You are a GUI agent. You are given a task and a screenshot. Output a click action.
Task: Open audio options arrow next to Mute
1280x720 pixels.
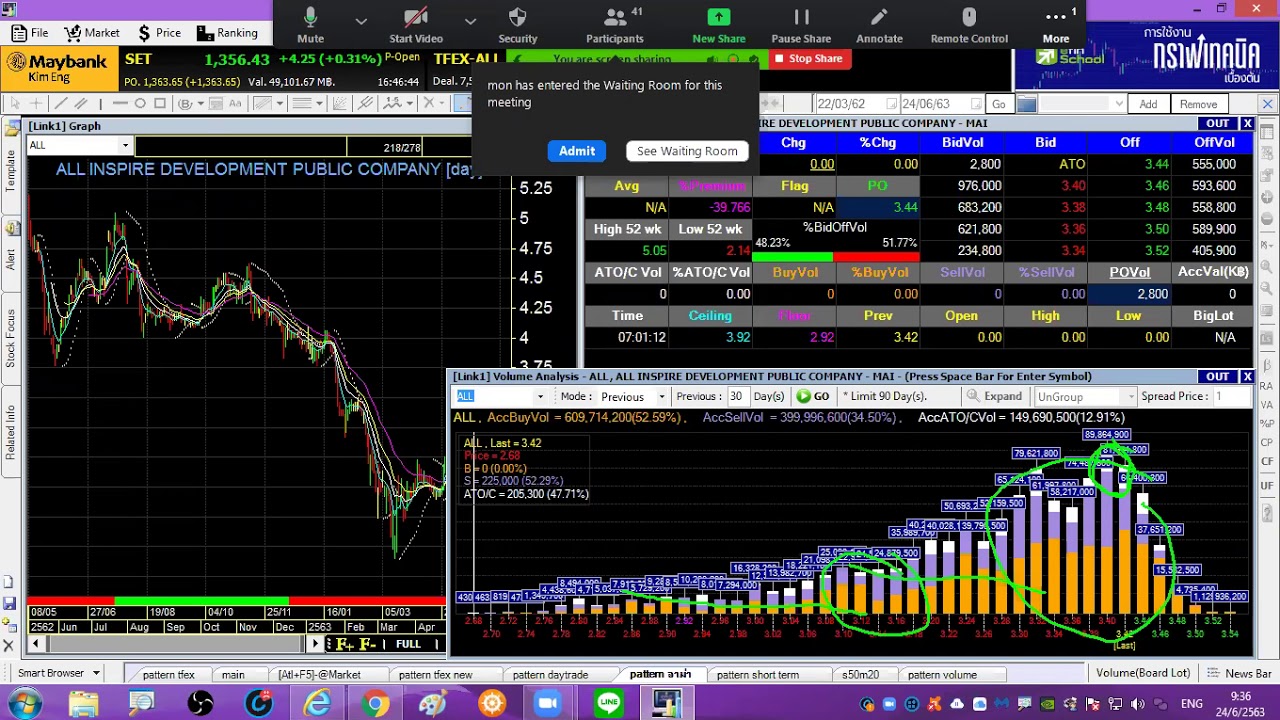[x=361, y=20]
